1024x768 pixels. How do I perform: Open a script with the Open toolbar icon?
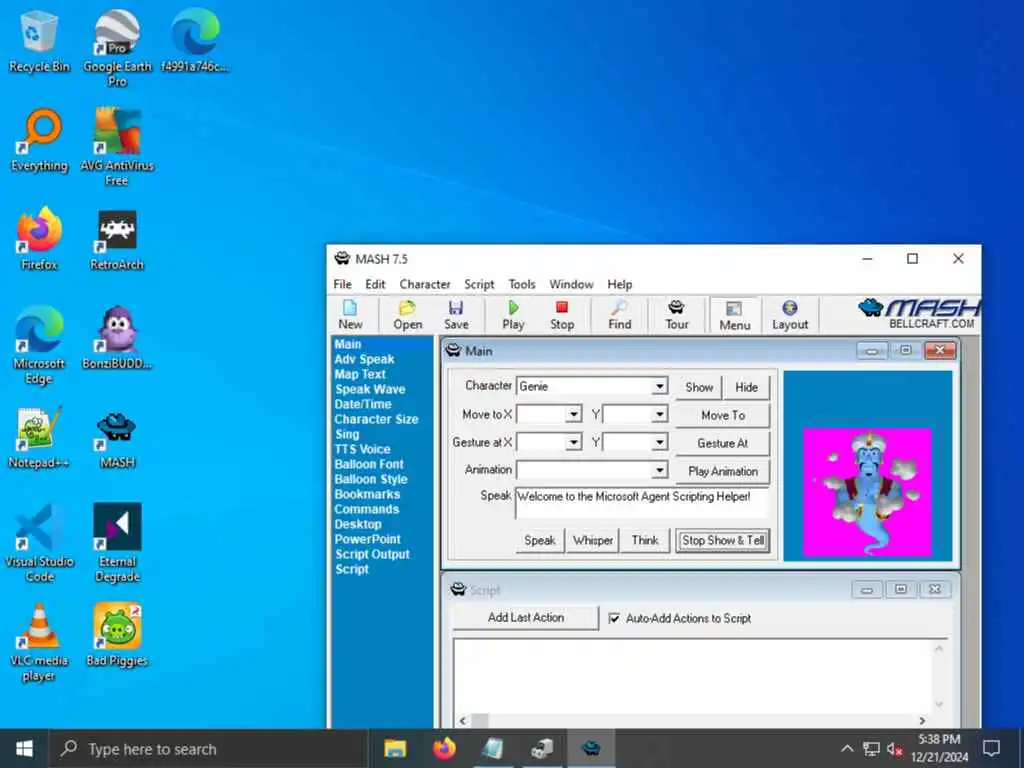tap(408, 315)
